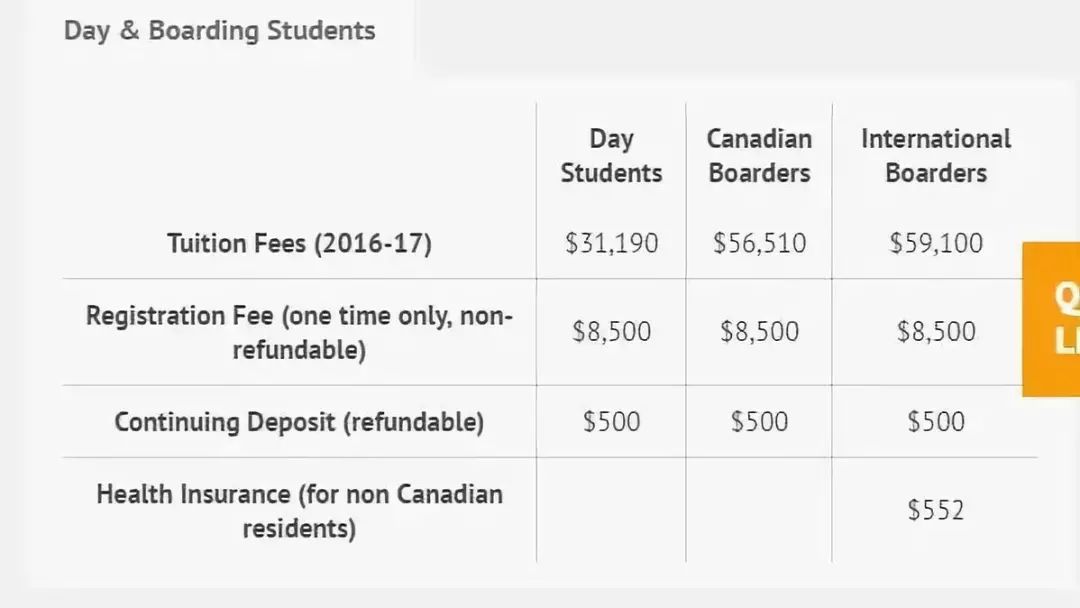The image size is (1080, 608).
Task: Open the Day & Boarding Students tab
Action: click(x=220, y=31)
